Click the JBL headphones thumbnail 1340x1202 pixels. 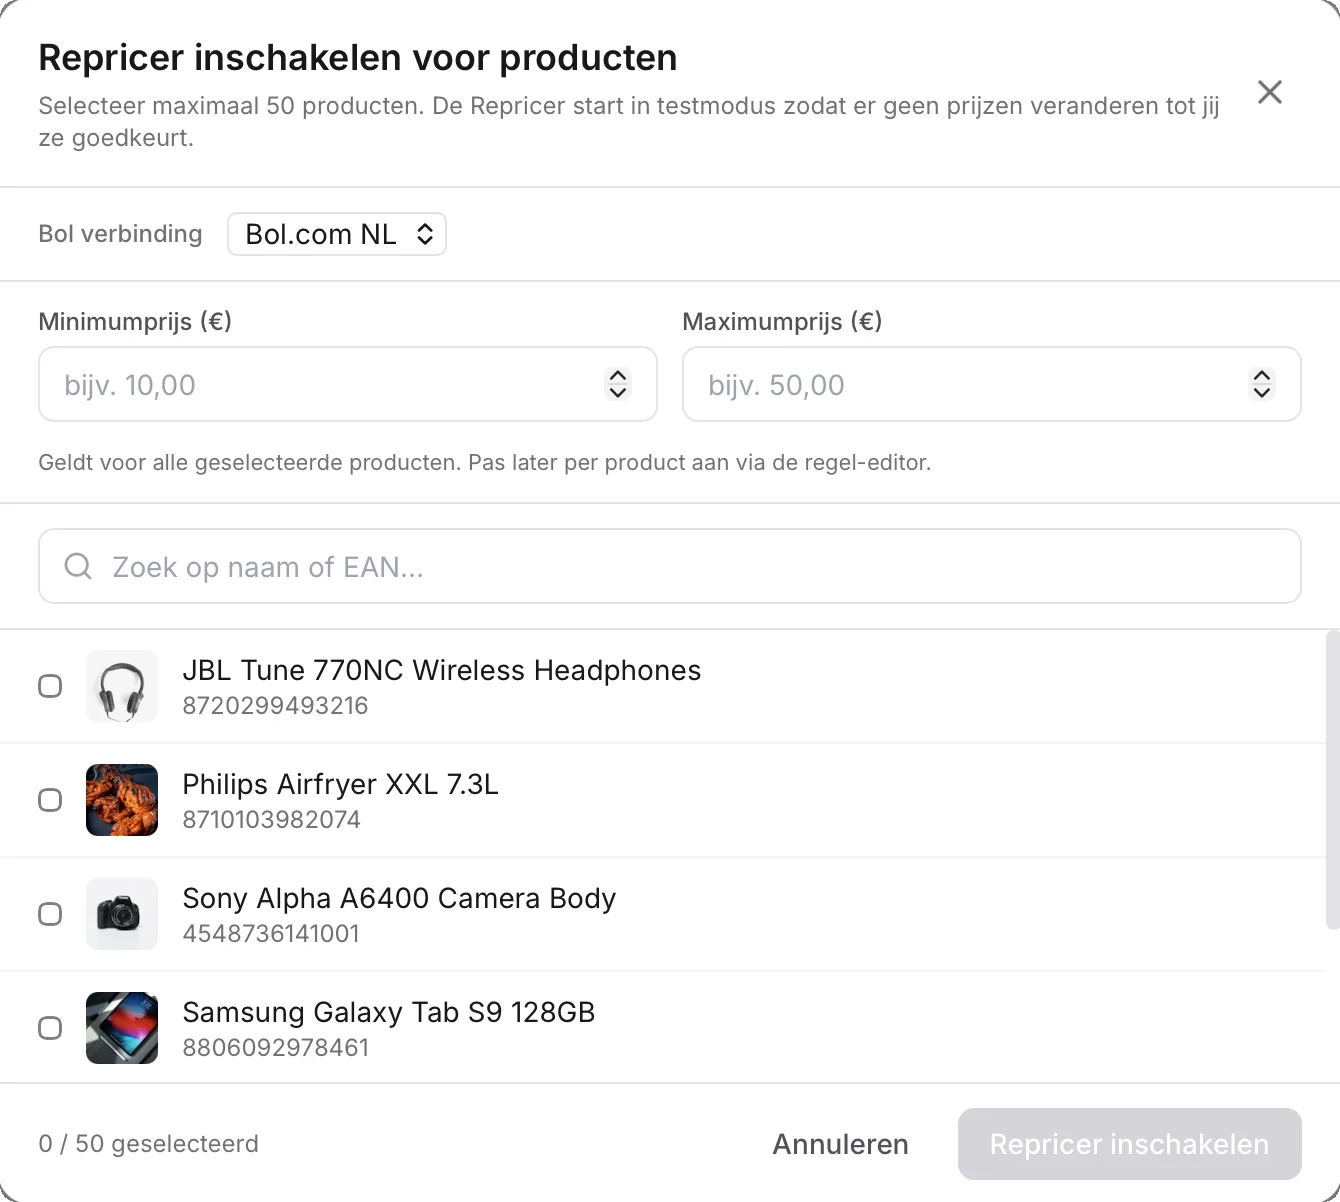[122, 686]
